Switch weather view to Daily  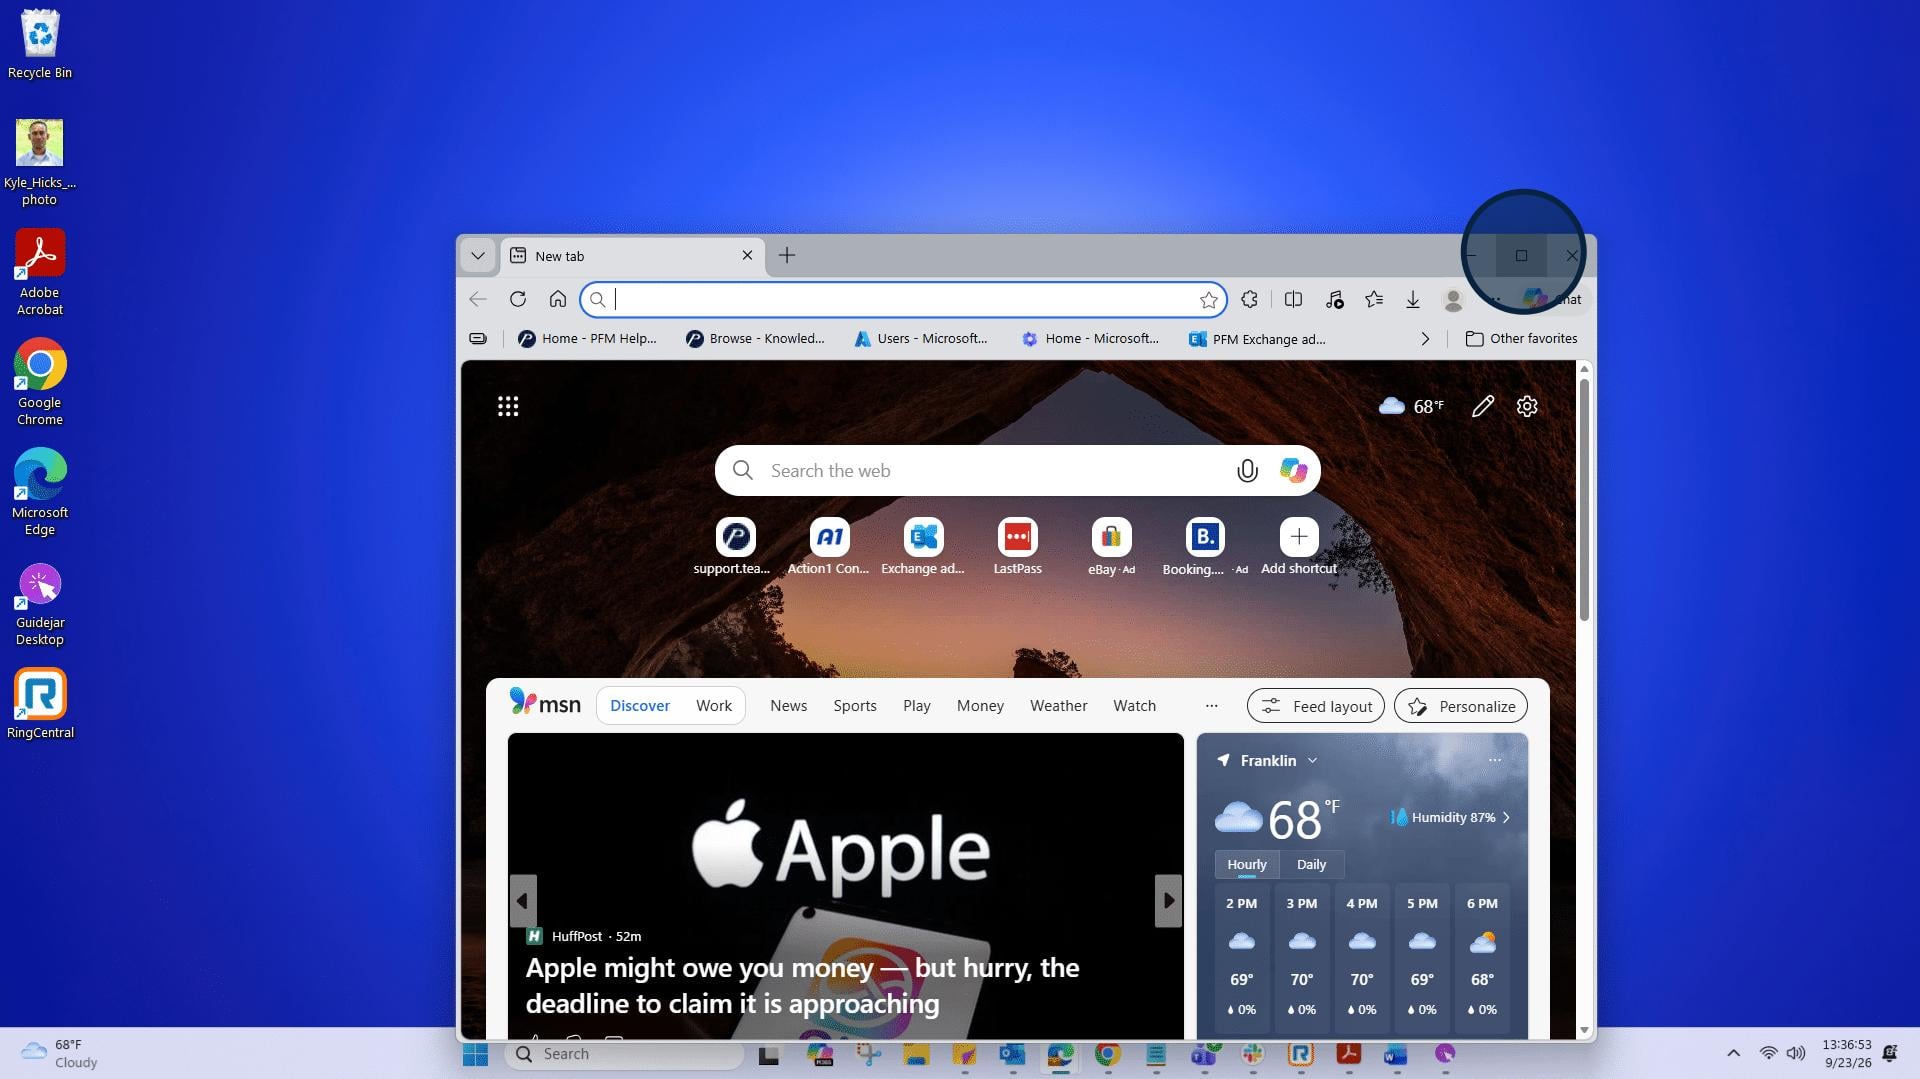[1311, 864]
